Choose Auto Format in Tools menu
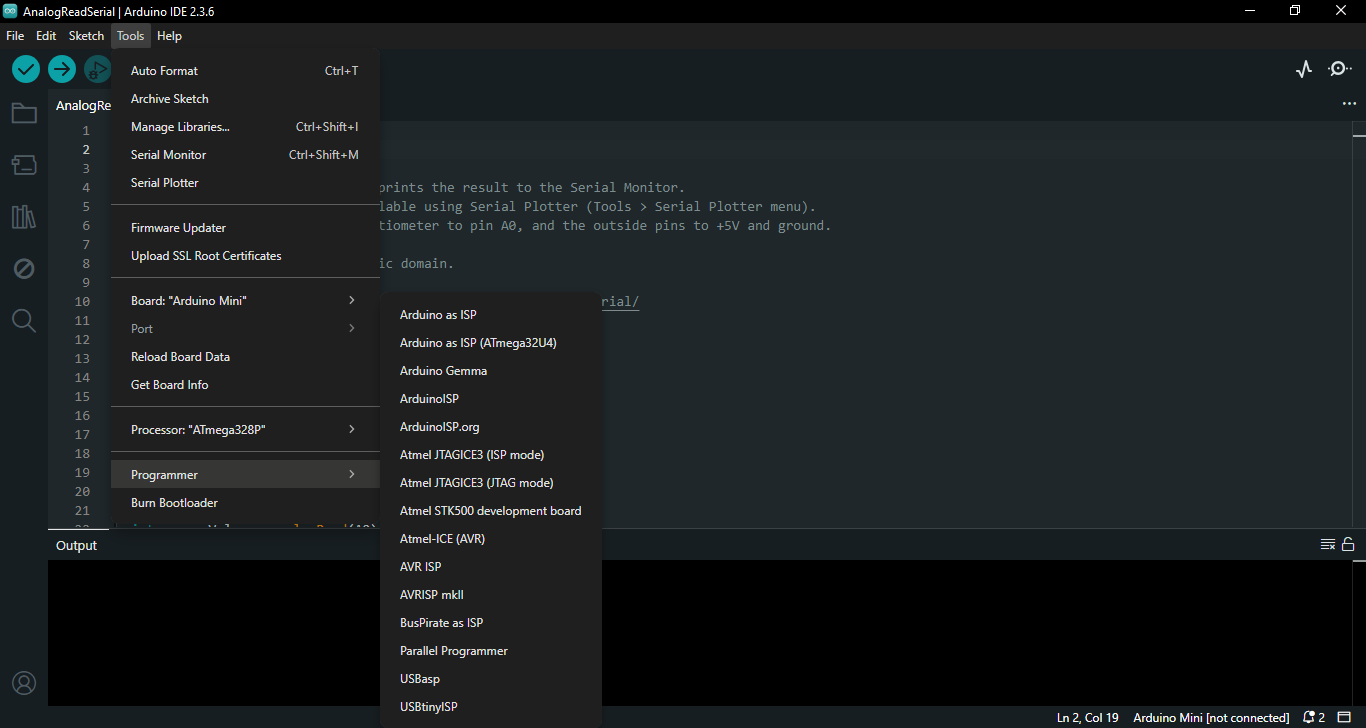Viewport: 1366px width, 728px height. coord(165,71)
